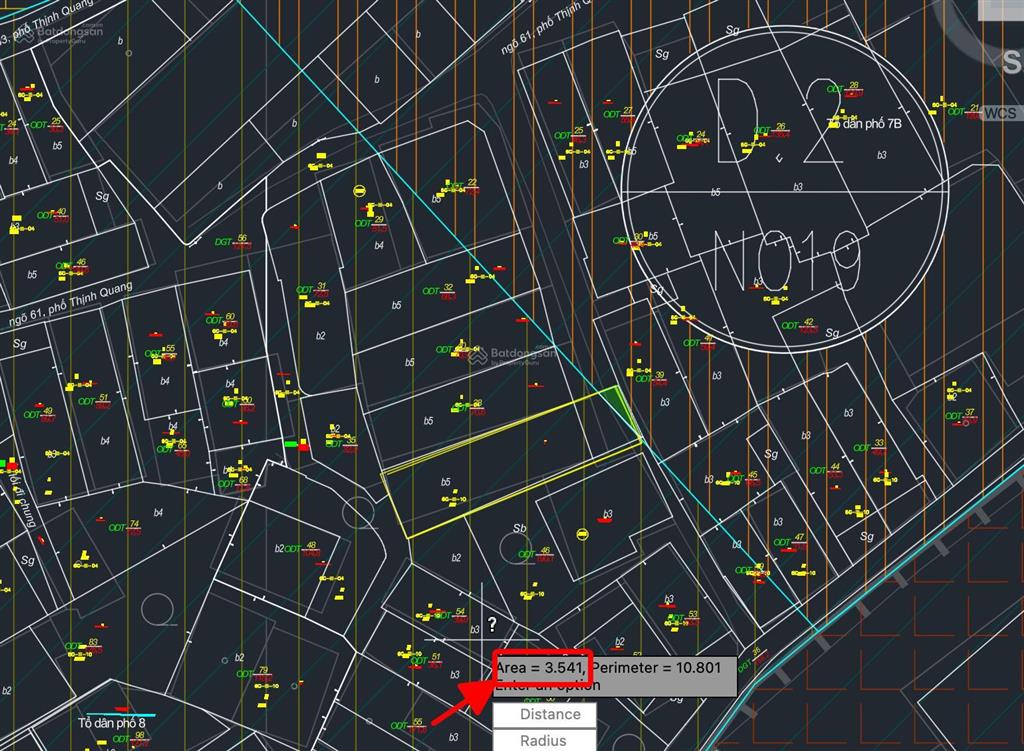1024x751 pixels.
Task: Click the ODT 74 parcel label
Action: 125,528
